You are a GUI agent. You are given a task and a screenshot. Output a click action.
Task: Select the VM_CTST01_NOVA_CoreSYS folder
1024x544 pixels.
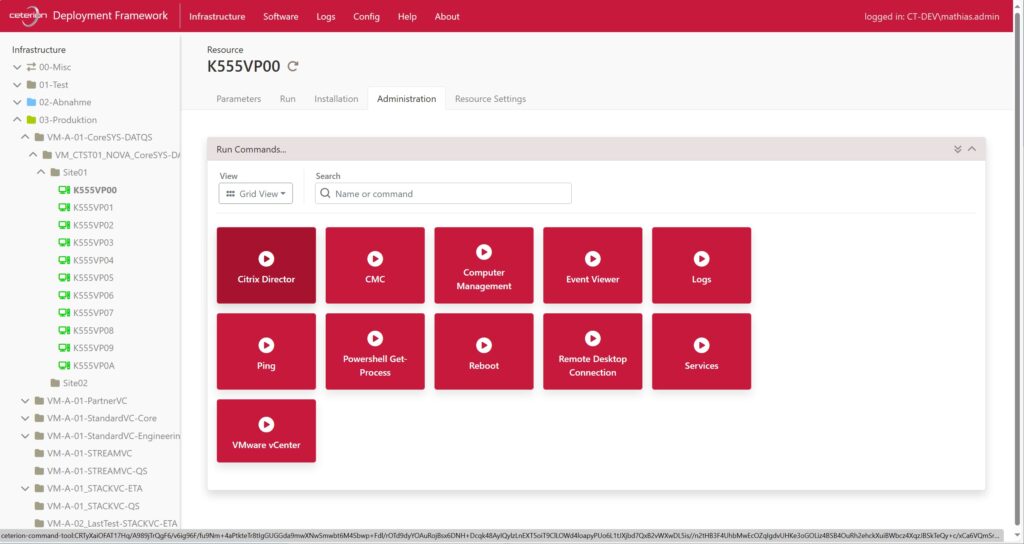pos(111,155)
